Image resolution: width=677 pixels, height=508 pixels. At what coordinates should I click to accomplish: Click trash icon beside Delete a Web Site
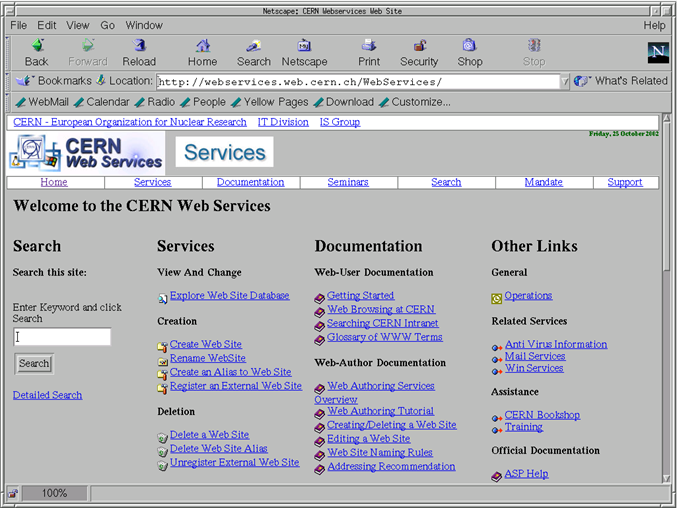[x=162, y=437]
